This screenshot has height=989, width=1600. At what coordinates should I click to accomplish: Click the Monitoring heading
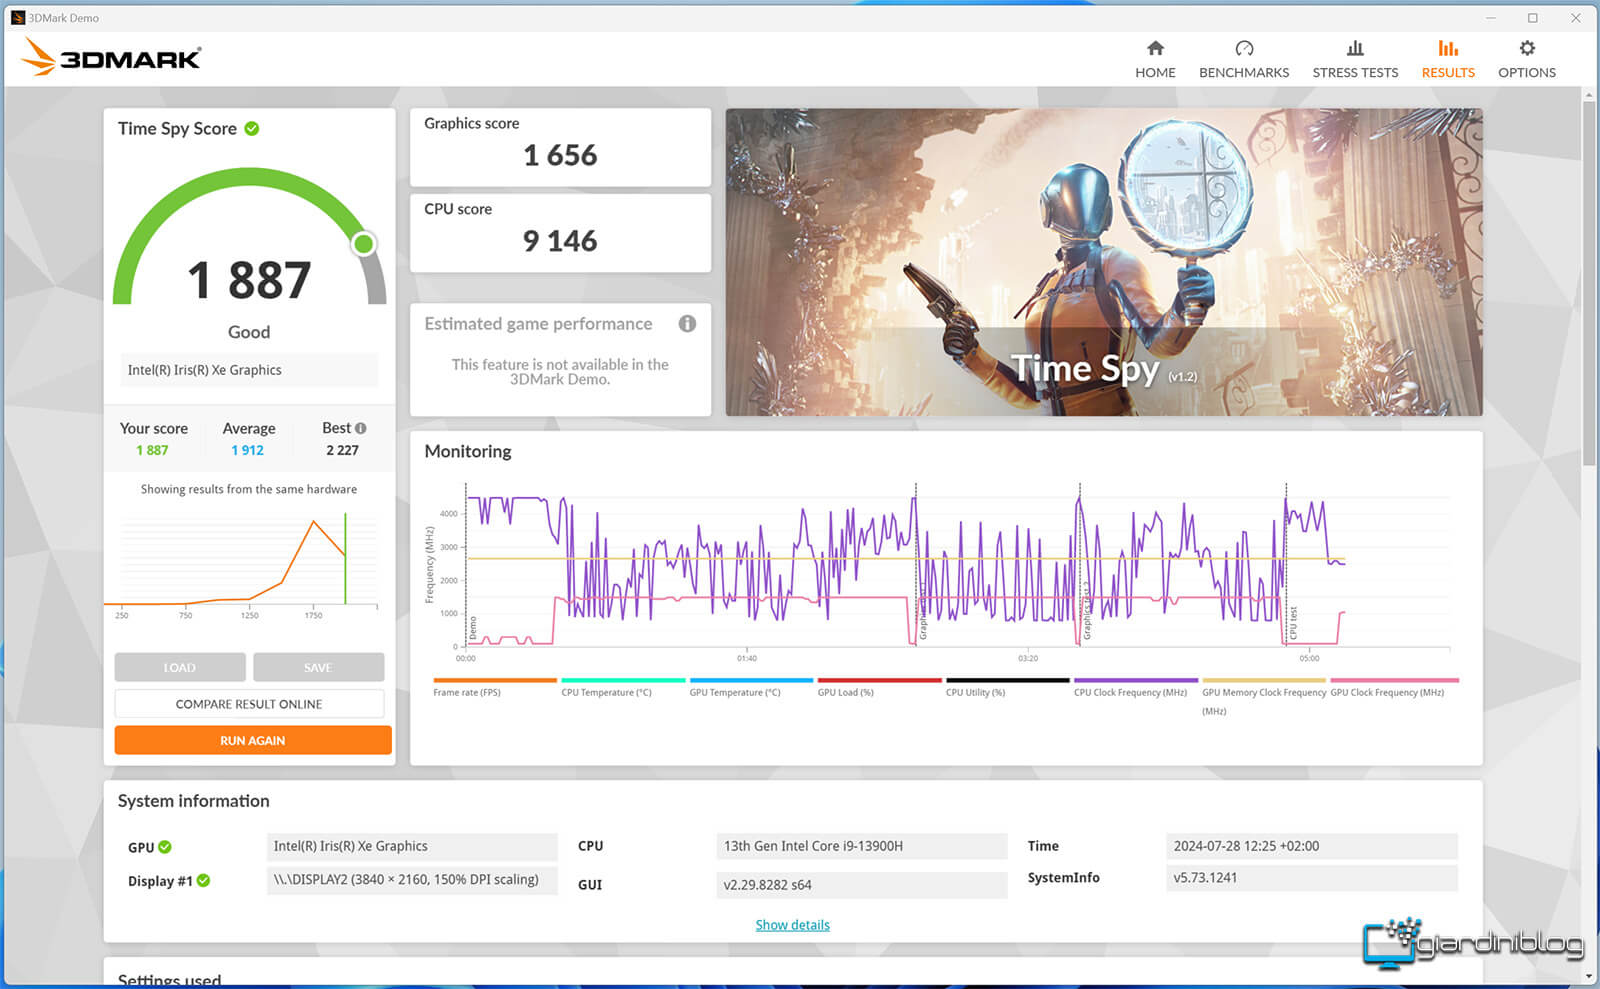point(467,451)
